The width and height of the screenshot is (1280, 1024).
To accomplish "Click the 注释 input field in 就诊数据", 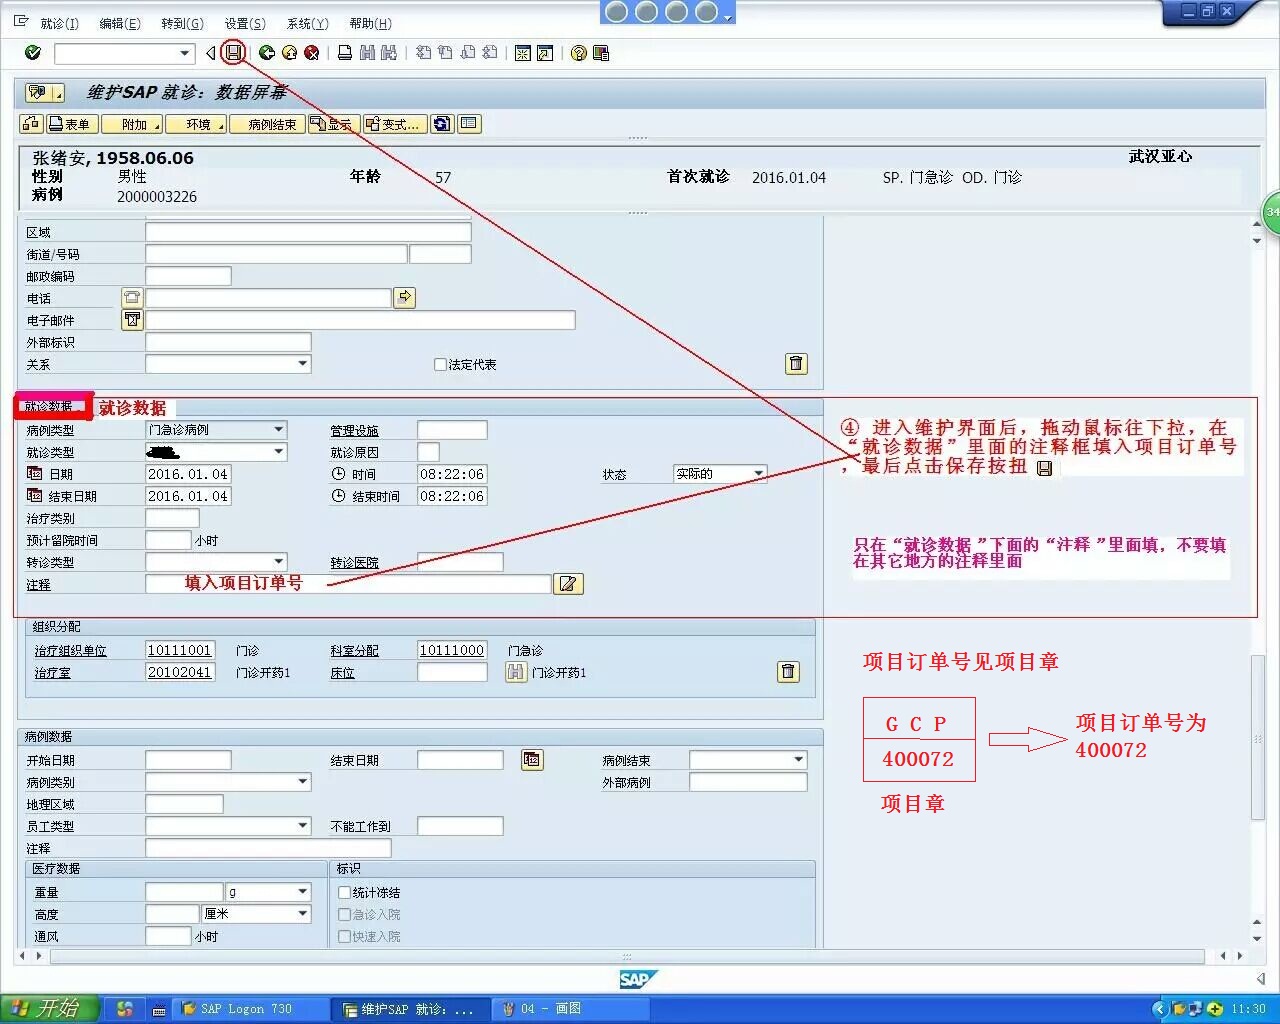I will tap(348, 584).
